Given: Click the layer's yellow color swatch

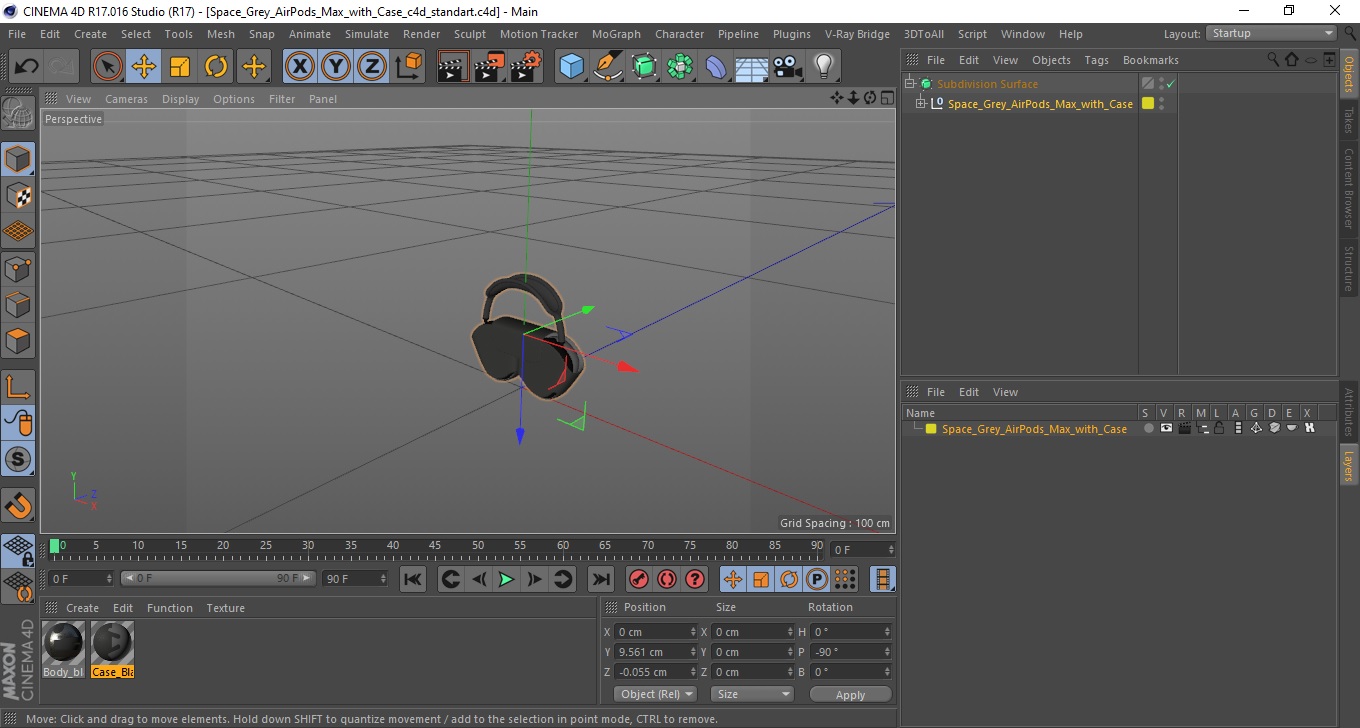Looking at the screenshot, I should tap(931, 429).
